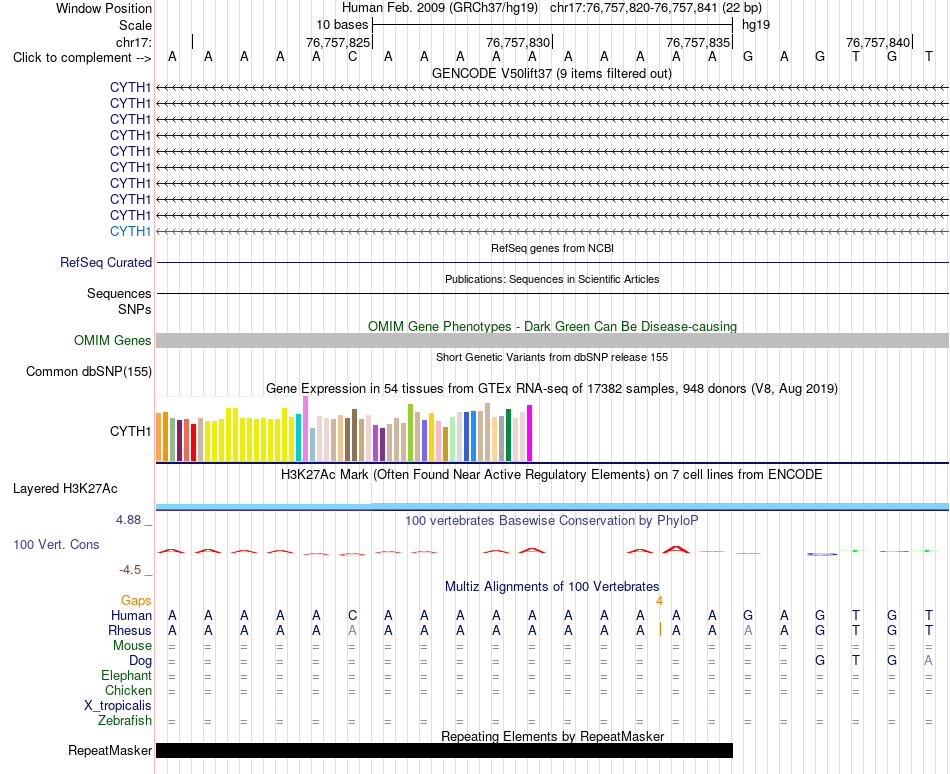The width and height of the screenshot is (950, 774).
Task: Click the Layered H3K27Ac track label
Action: [65, 489]
